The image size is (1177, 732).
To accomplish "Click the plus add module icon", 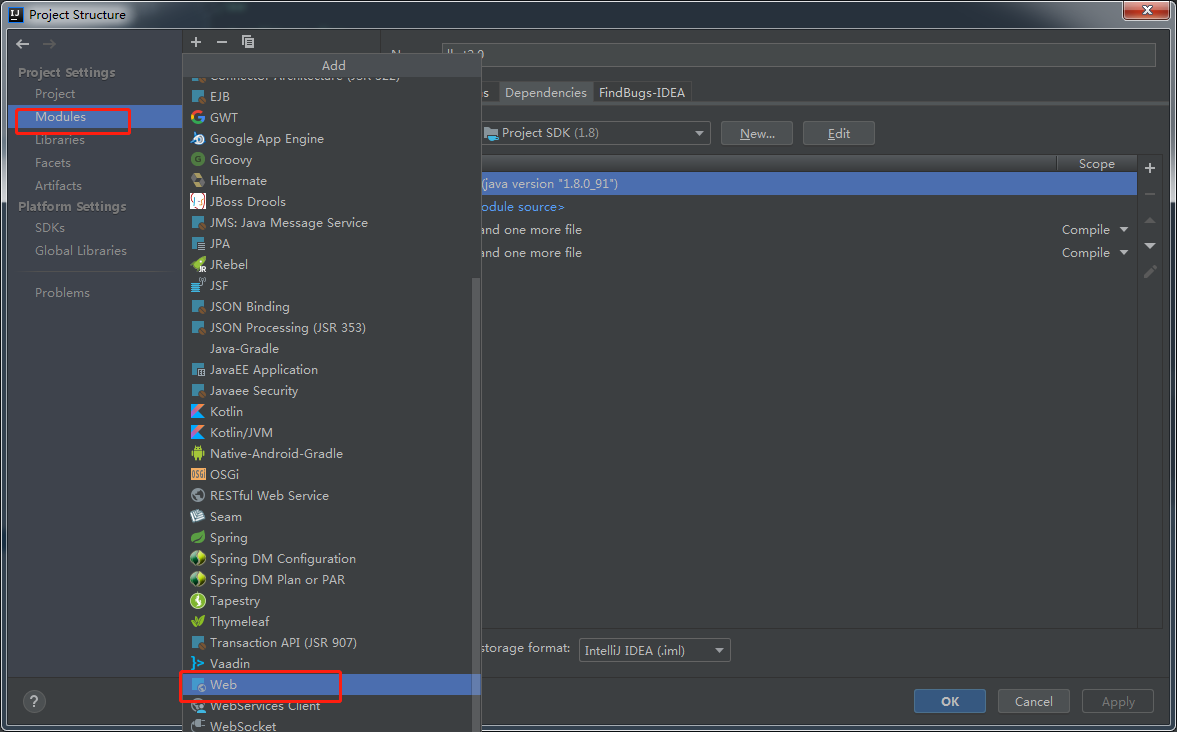I will pos(196,42).
